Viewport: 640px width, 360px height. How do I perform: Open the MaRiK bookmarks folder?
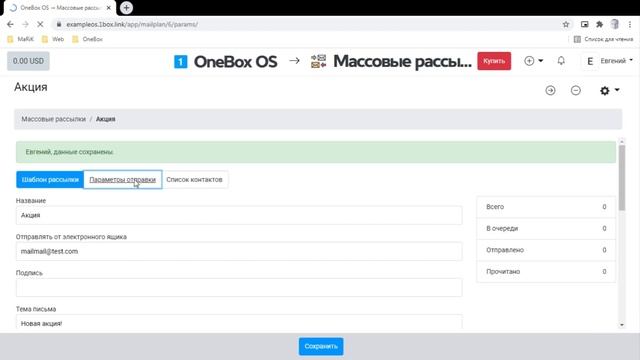tap(20, 39)
